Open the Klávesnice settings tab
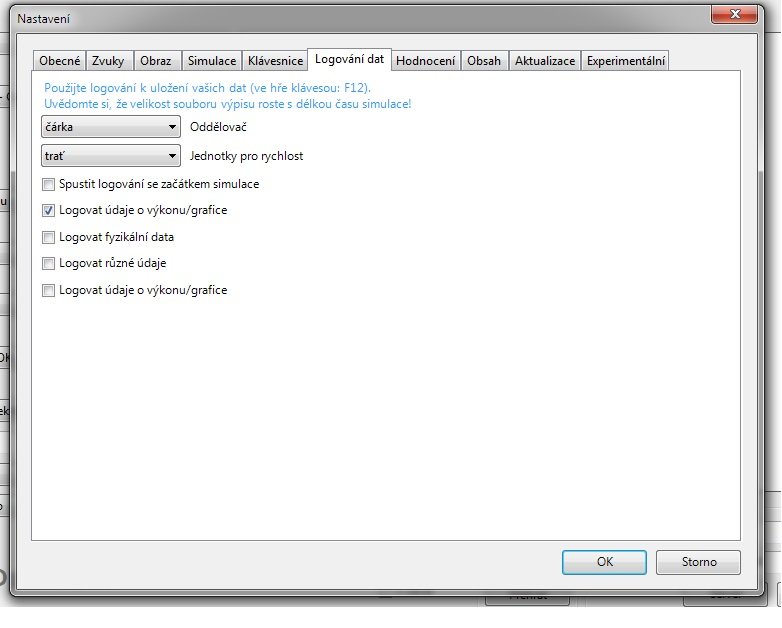The height and width of the screenshot is (628, 782). (x=275, y=61)
